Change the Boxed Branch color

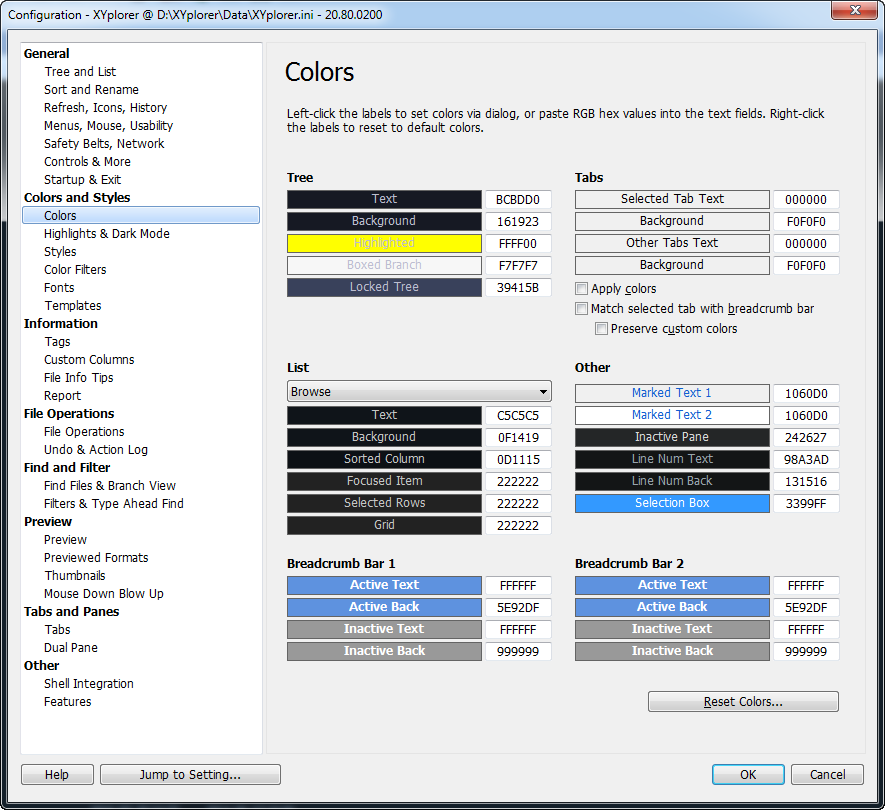(x=383, y=265)
